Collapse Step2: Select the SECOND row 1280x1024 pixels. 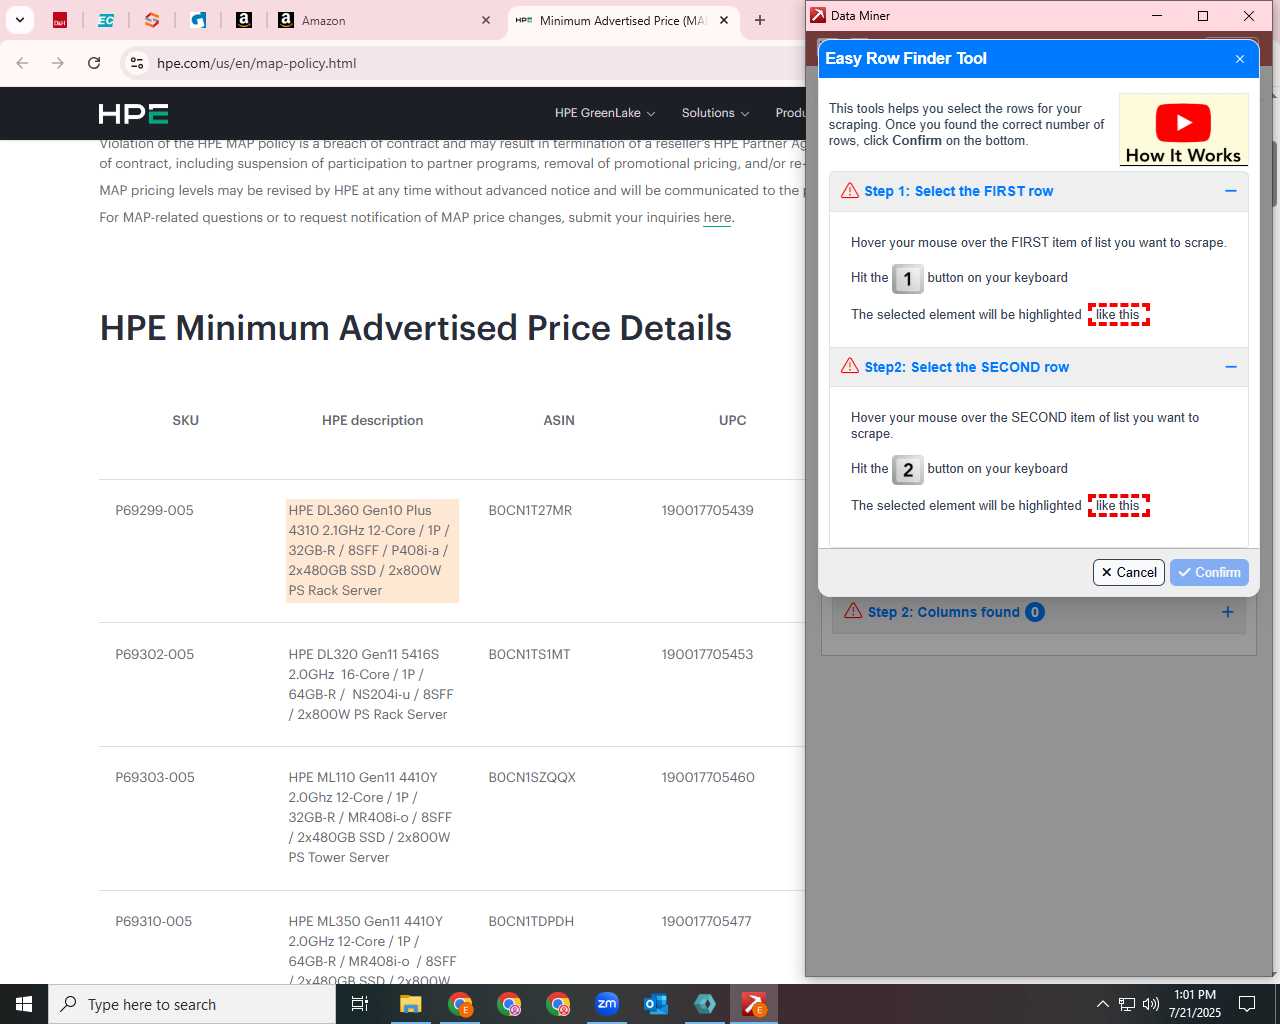(1231, 367)
